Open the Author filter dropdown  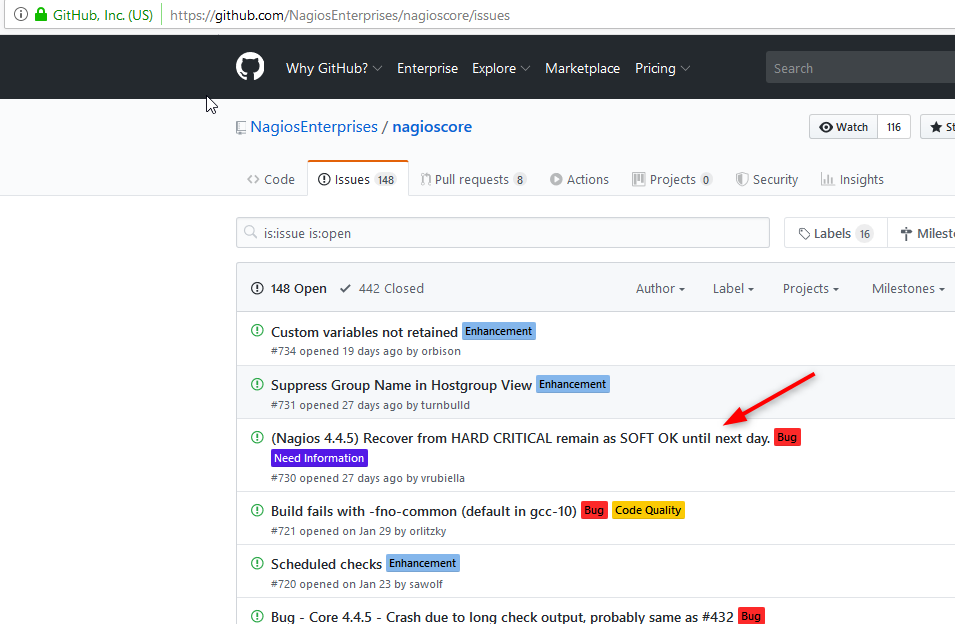point(660,288)
